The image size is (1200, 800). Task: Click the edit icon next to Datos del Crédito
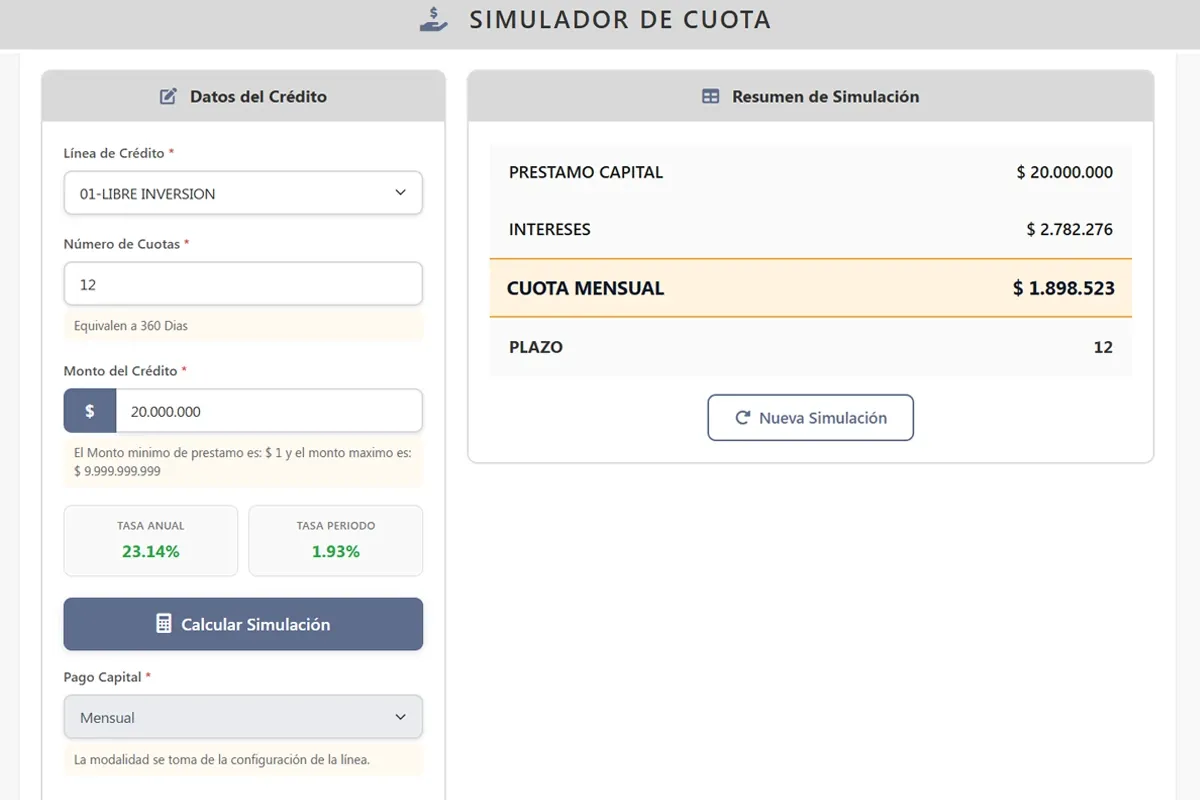coord(168,97)
